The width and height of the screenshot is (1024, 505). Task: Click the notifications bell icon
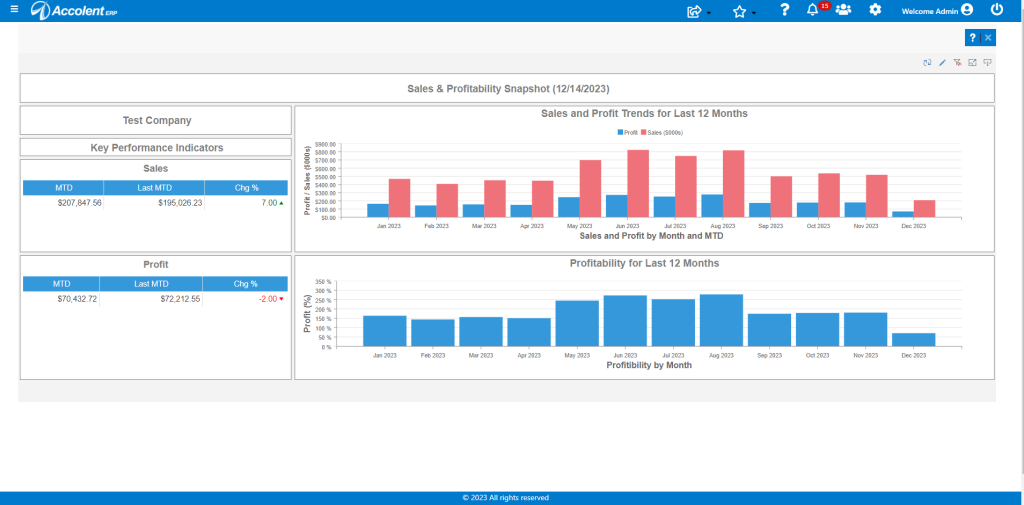pos(812,10)
